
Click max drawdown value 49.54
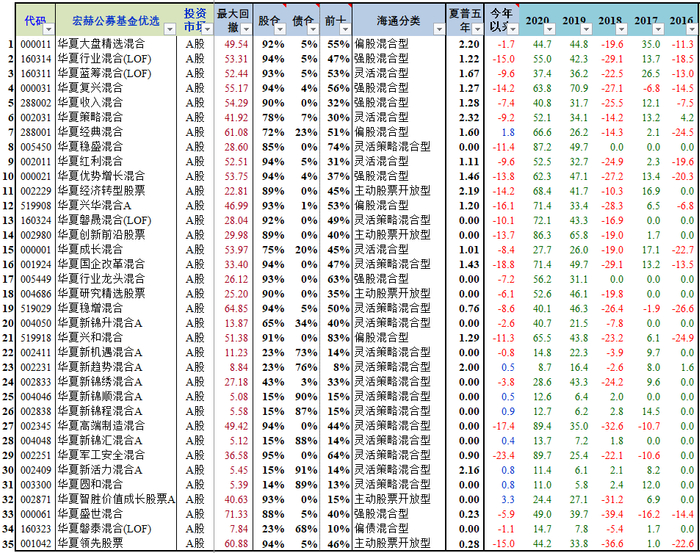tap(236, 44)
